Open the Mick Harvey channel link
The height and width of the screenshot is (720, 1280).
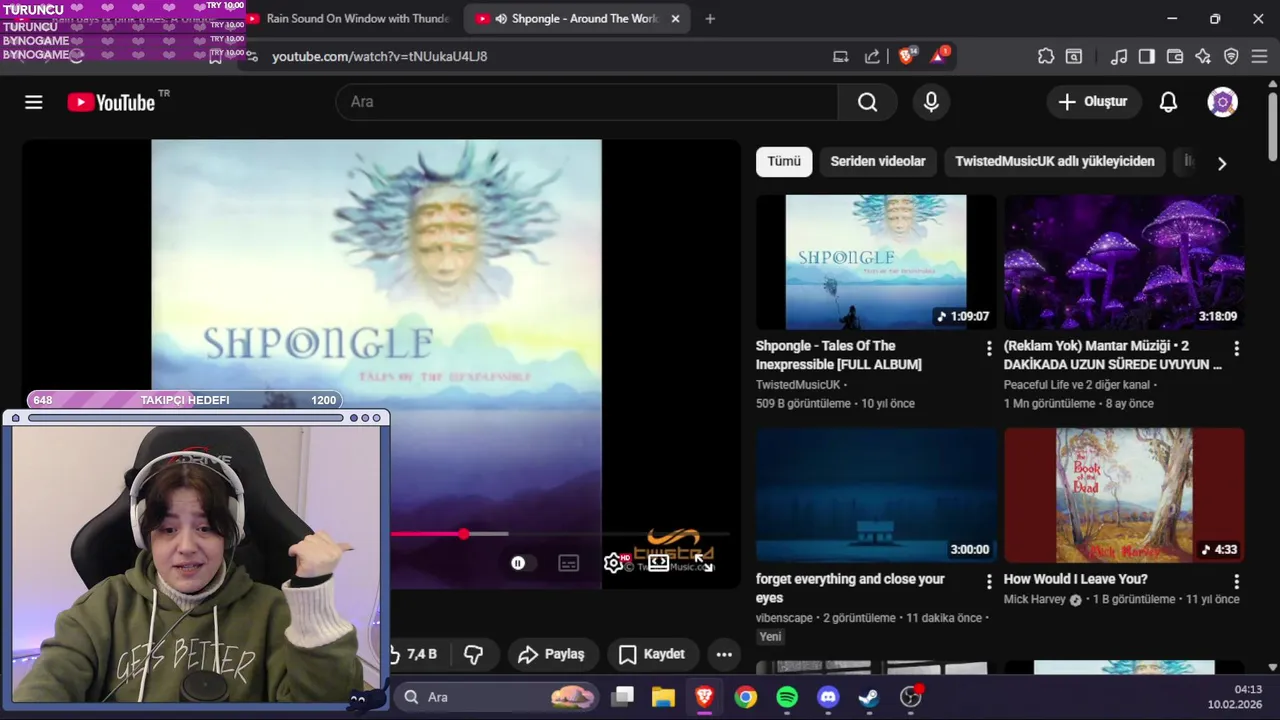click(x=1036, y=599)
